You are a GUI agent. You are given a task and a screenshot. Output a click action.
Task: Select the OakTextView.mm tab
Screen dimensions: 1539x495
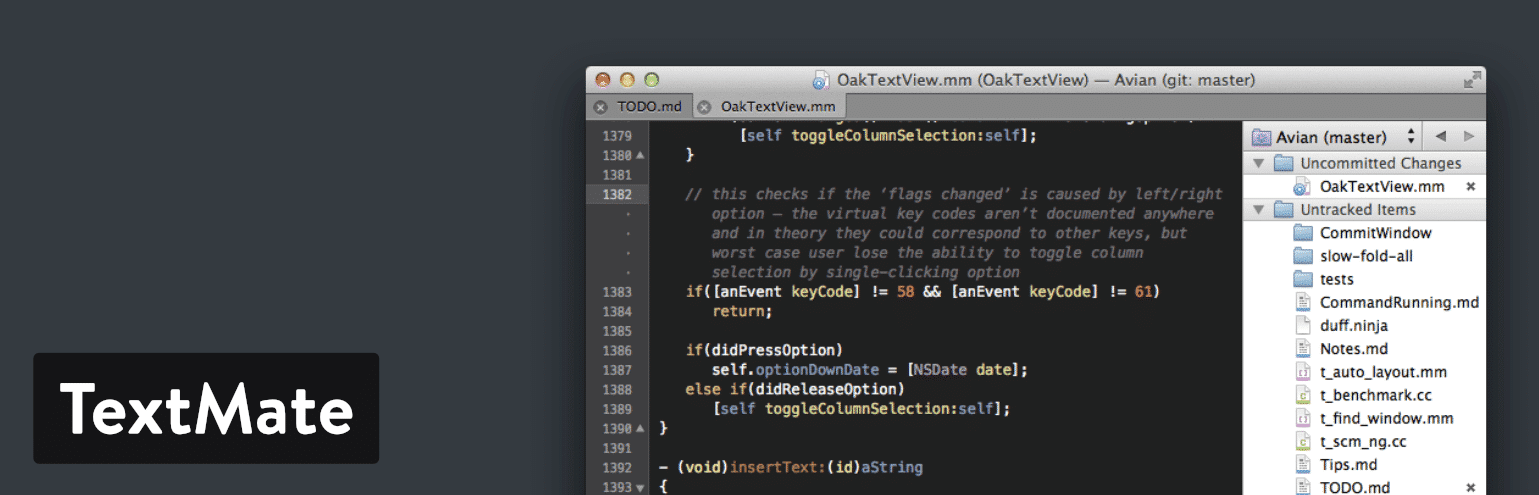[777, 106]
